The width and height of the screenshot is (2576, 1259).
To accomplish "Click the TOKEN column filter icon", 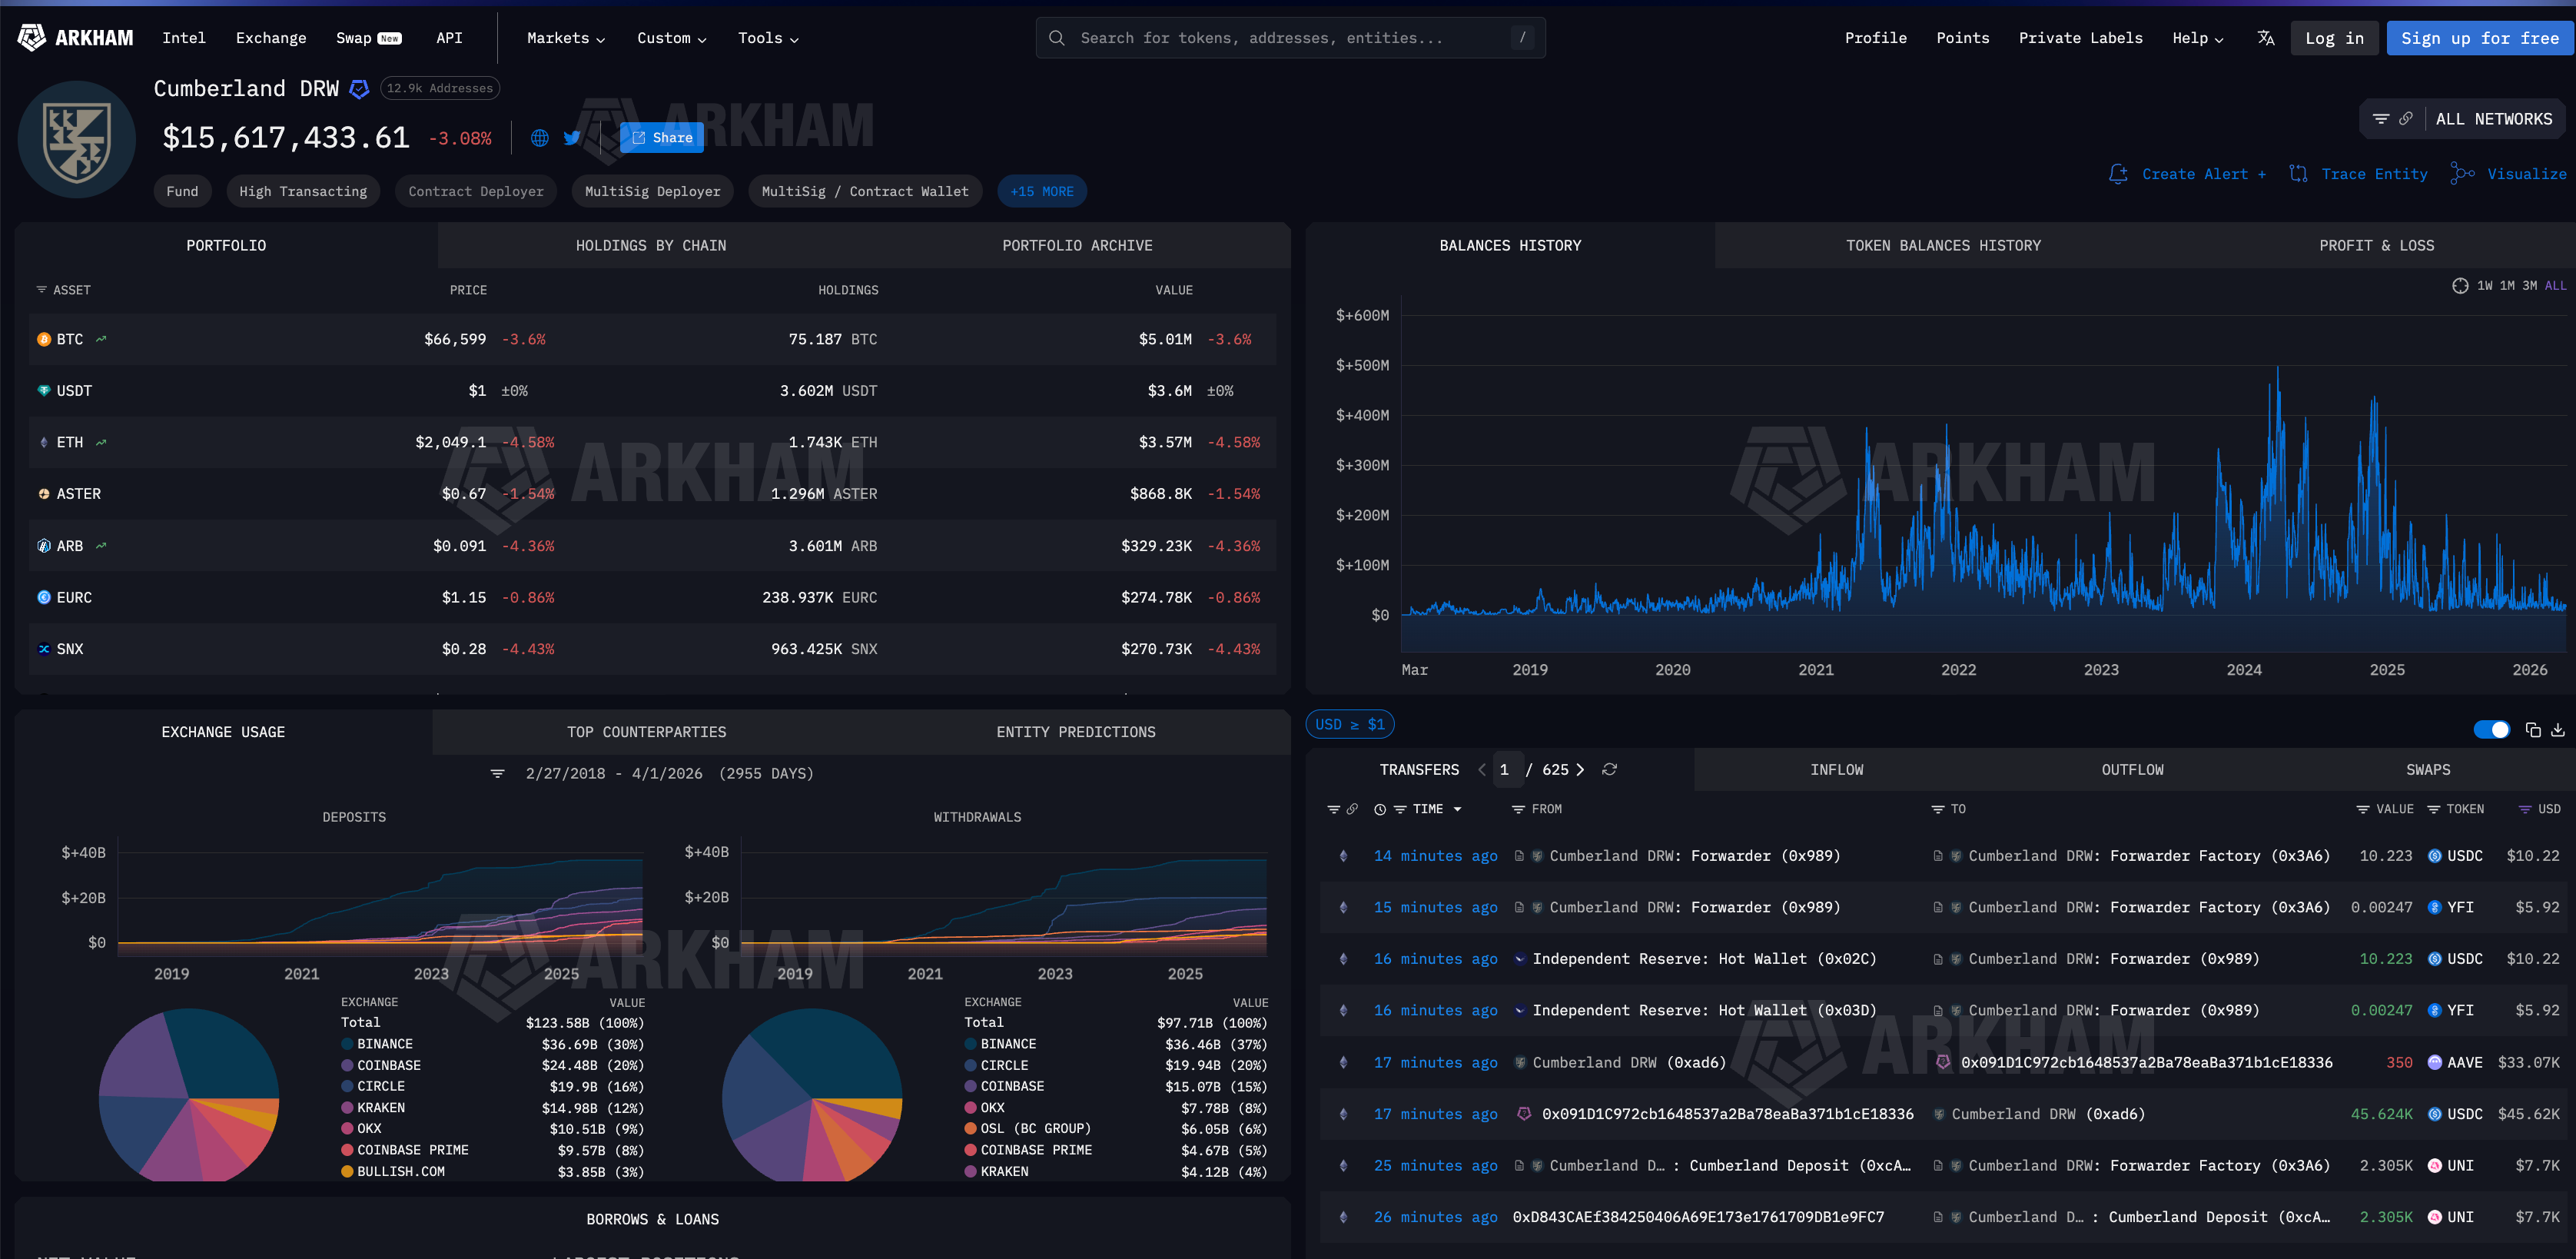I will click(x=2434, y=809).
